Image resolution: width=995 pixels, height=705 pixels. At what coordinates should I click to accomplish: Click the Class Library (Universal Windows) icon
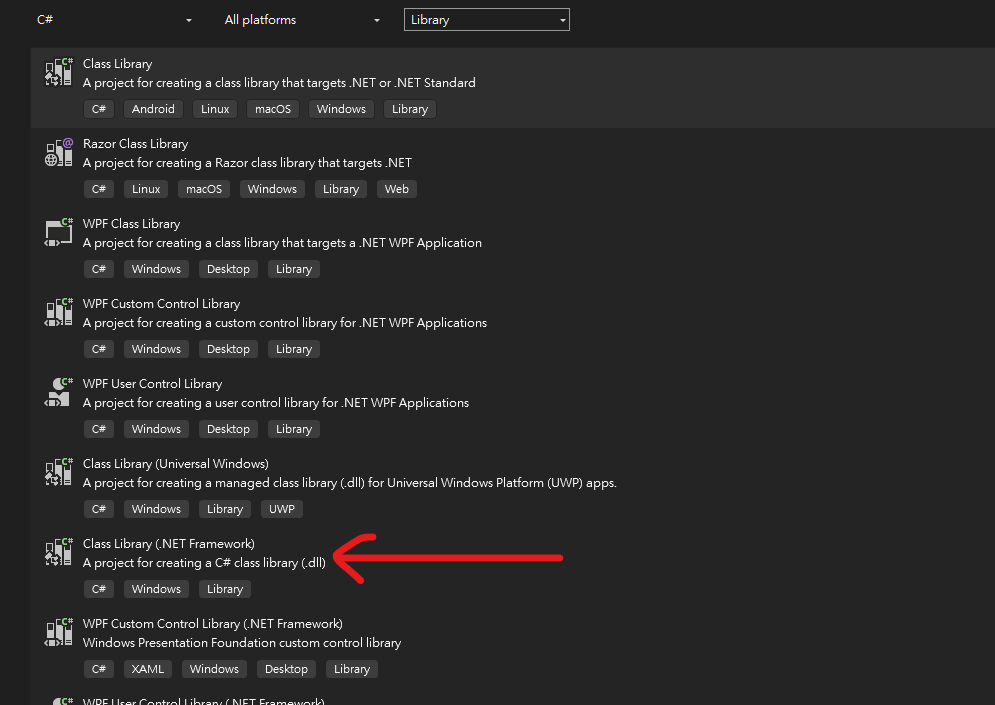coord(59,472)
